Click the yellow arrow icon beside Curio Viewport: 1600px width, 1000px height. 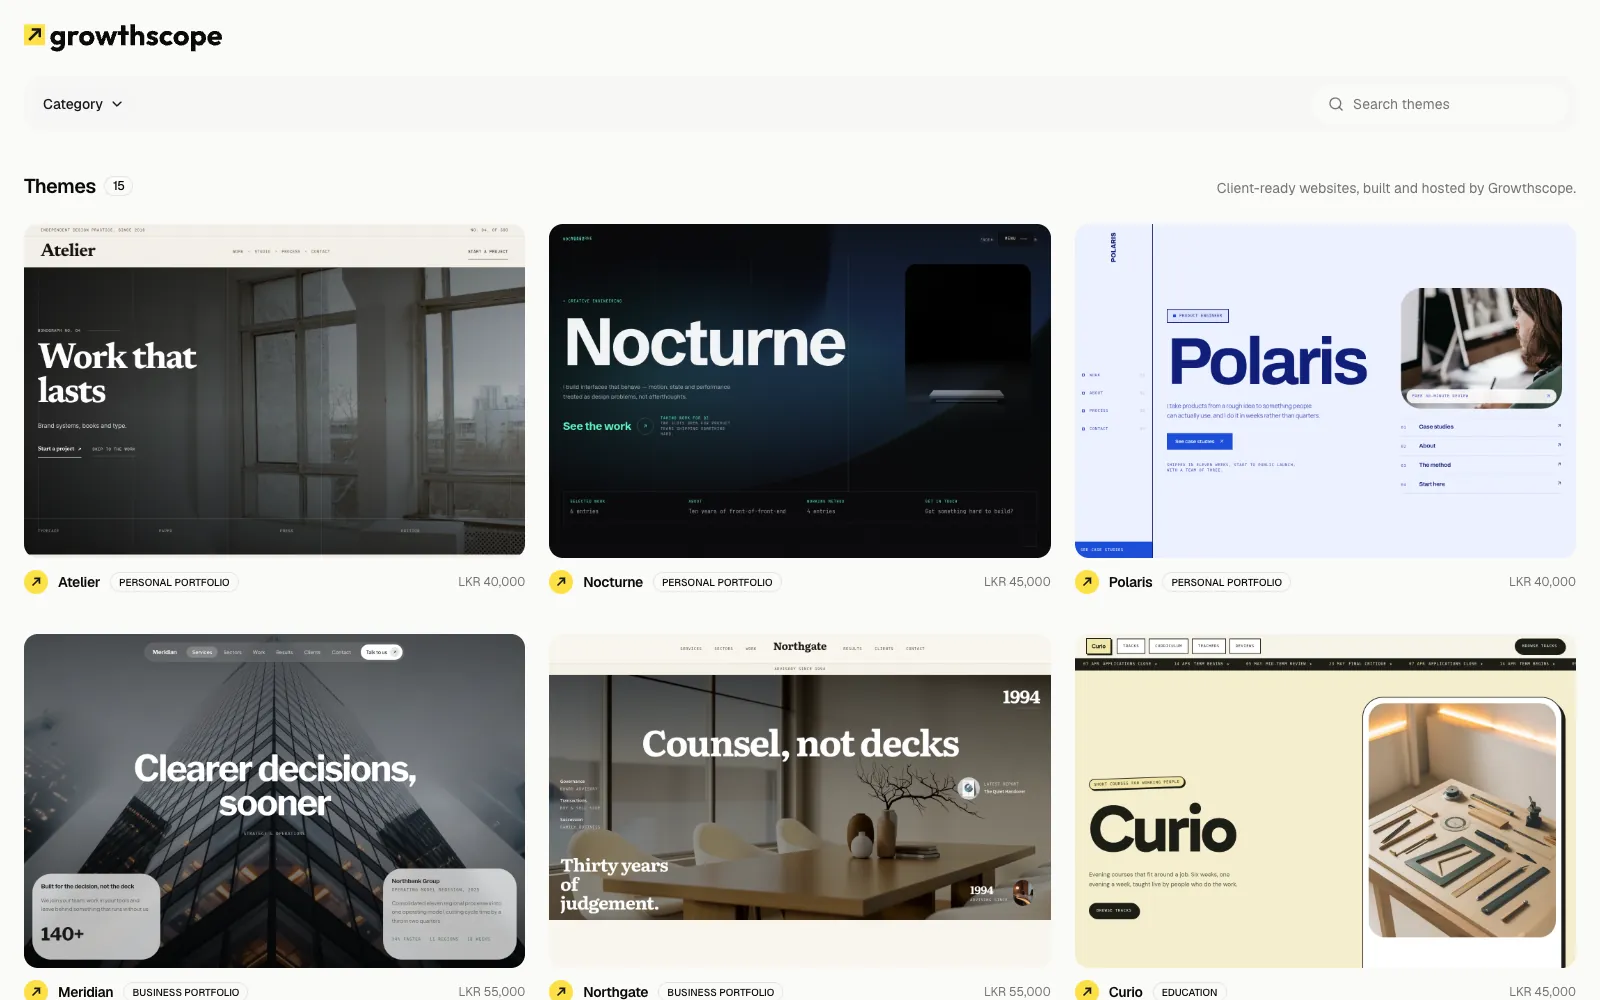[1087, 991]
